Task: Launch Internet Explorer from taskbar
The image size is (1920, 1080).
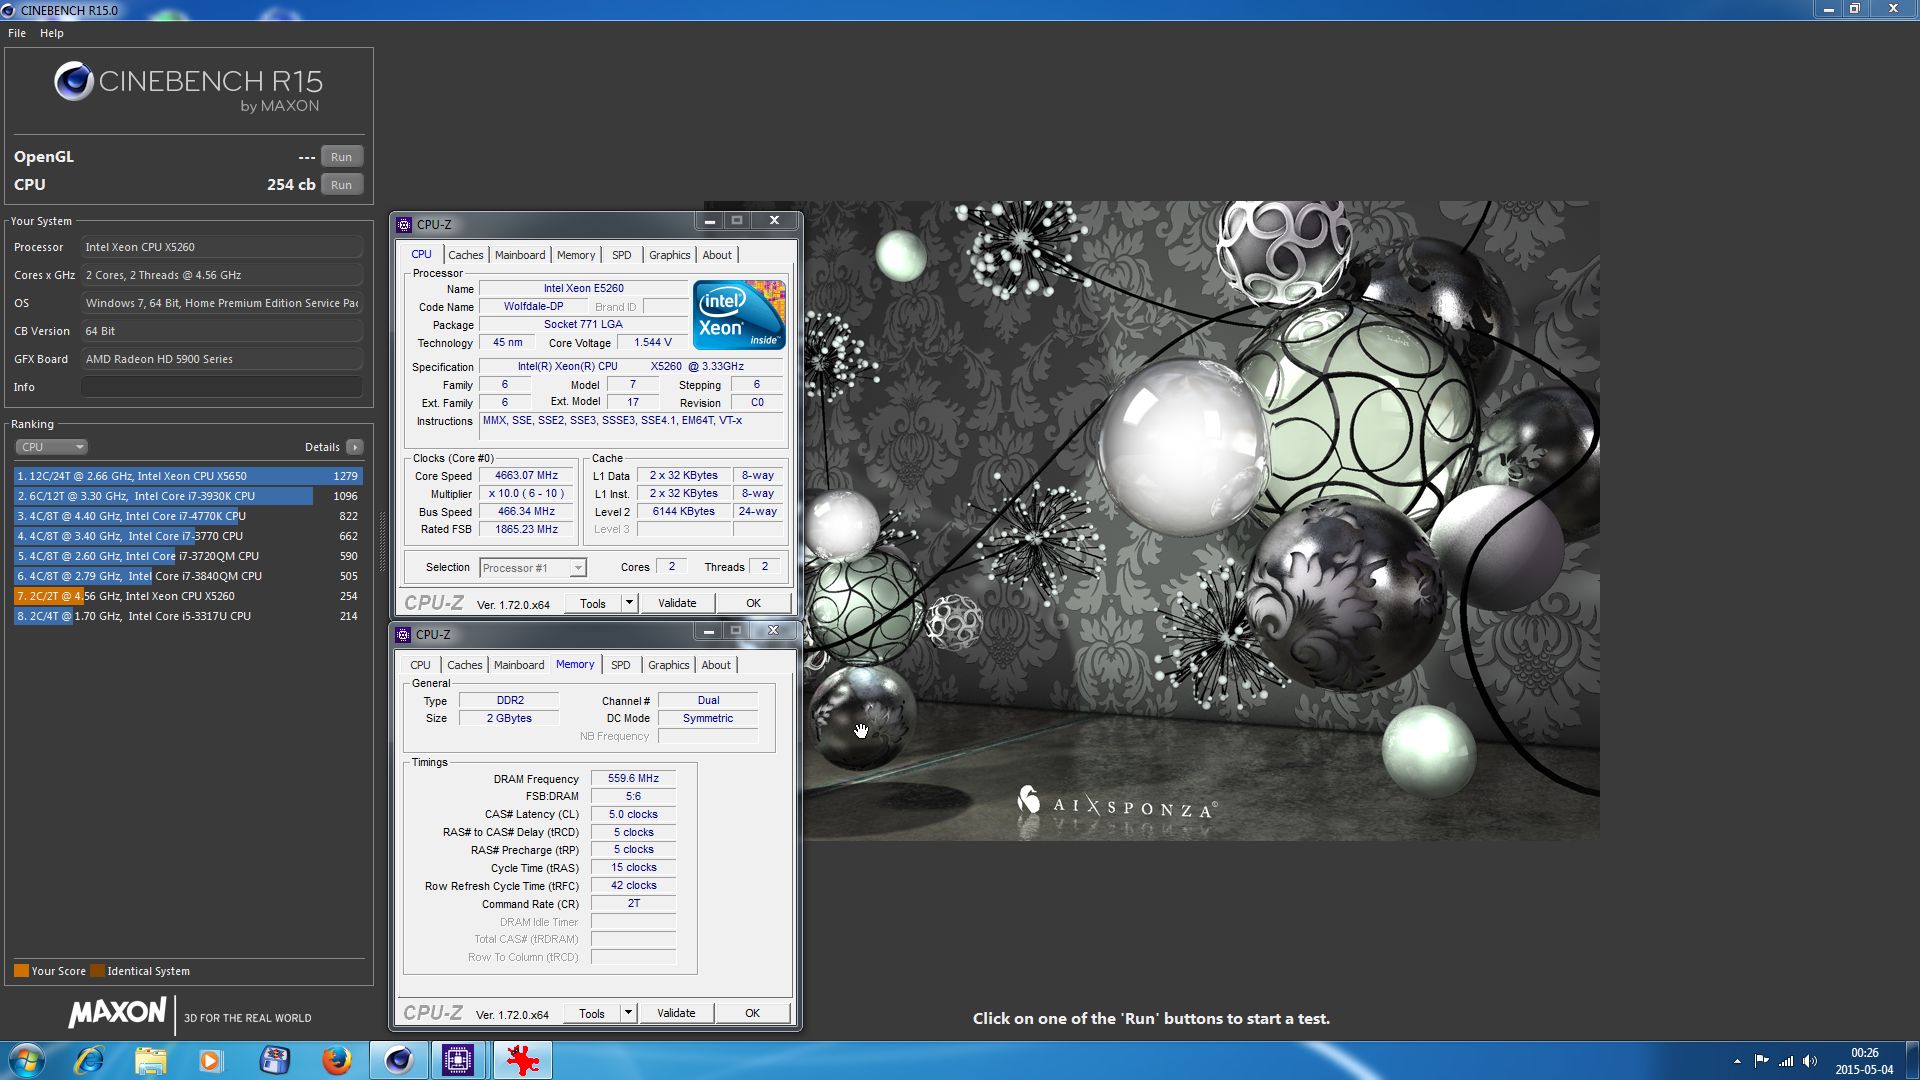Action: click(x=89, y=1060)
